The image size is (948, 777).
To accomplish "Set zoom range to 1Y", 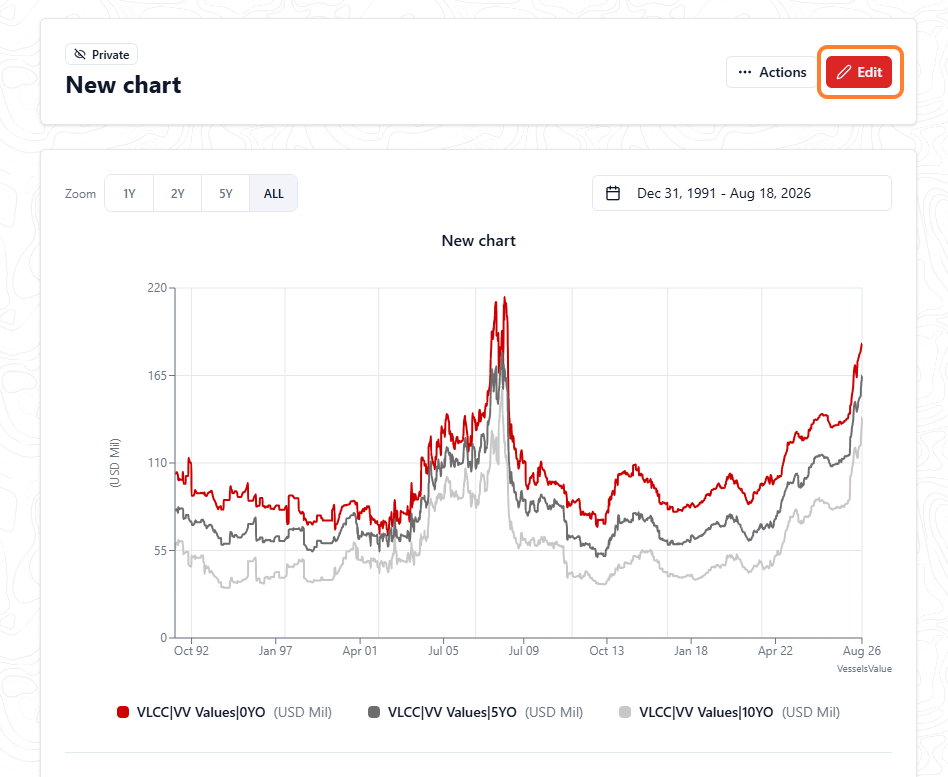I will (x=129, y=193).
